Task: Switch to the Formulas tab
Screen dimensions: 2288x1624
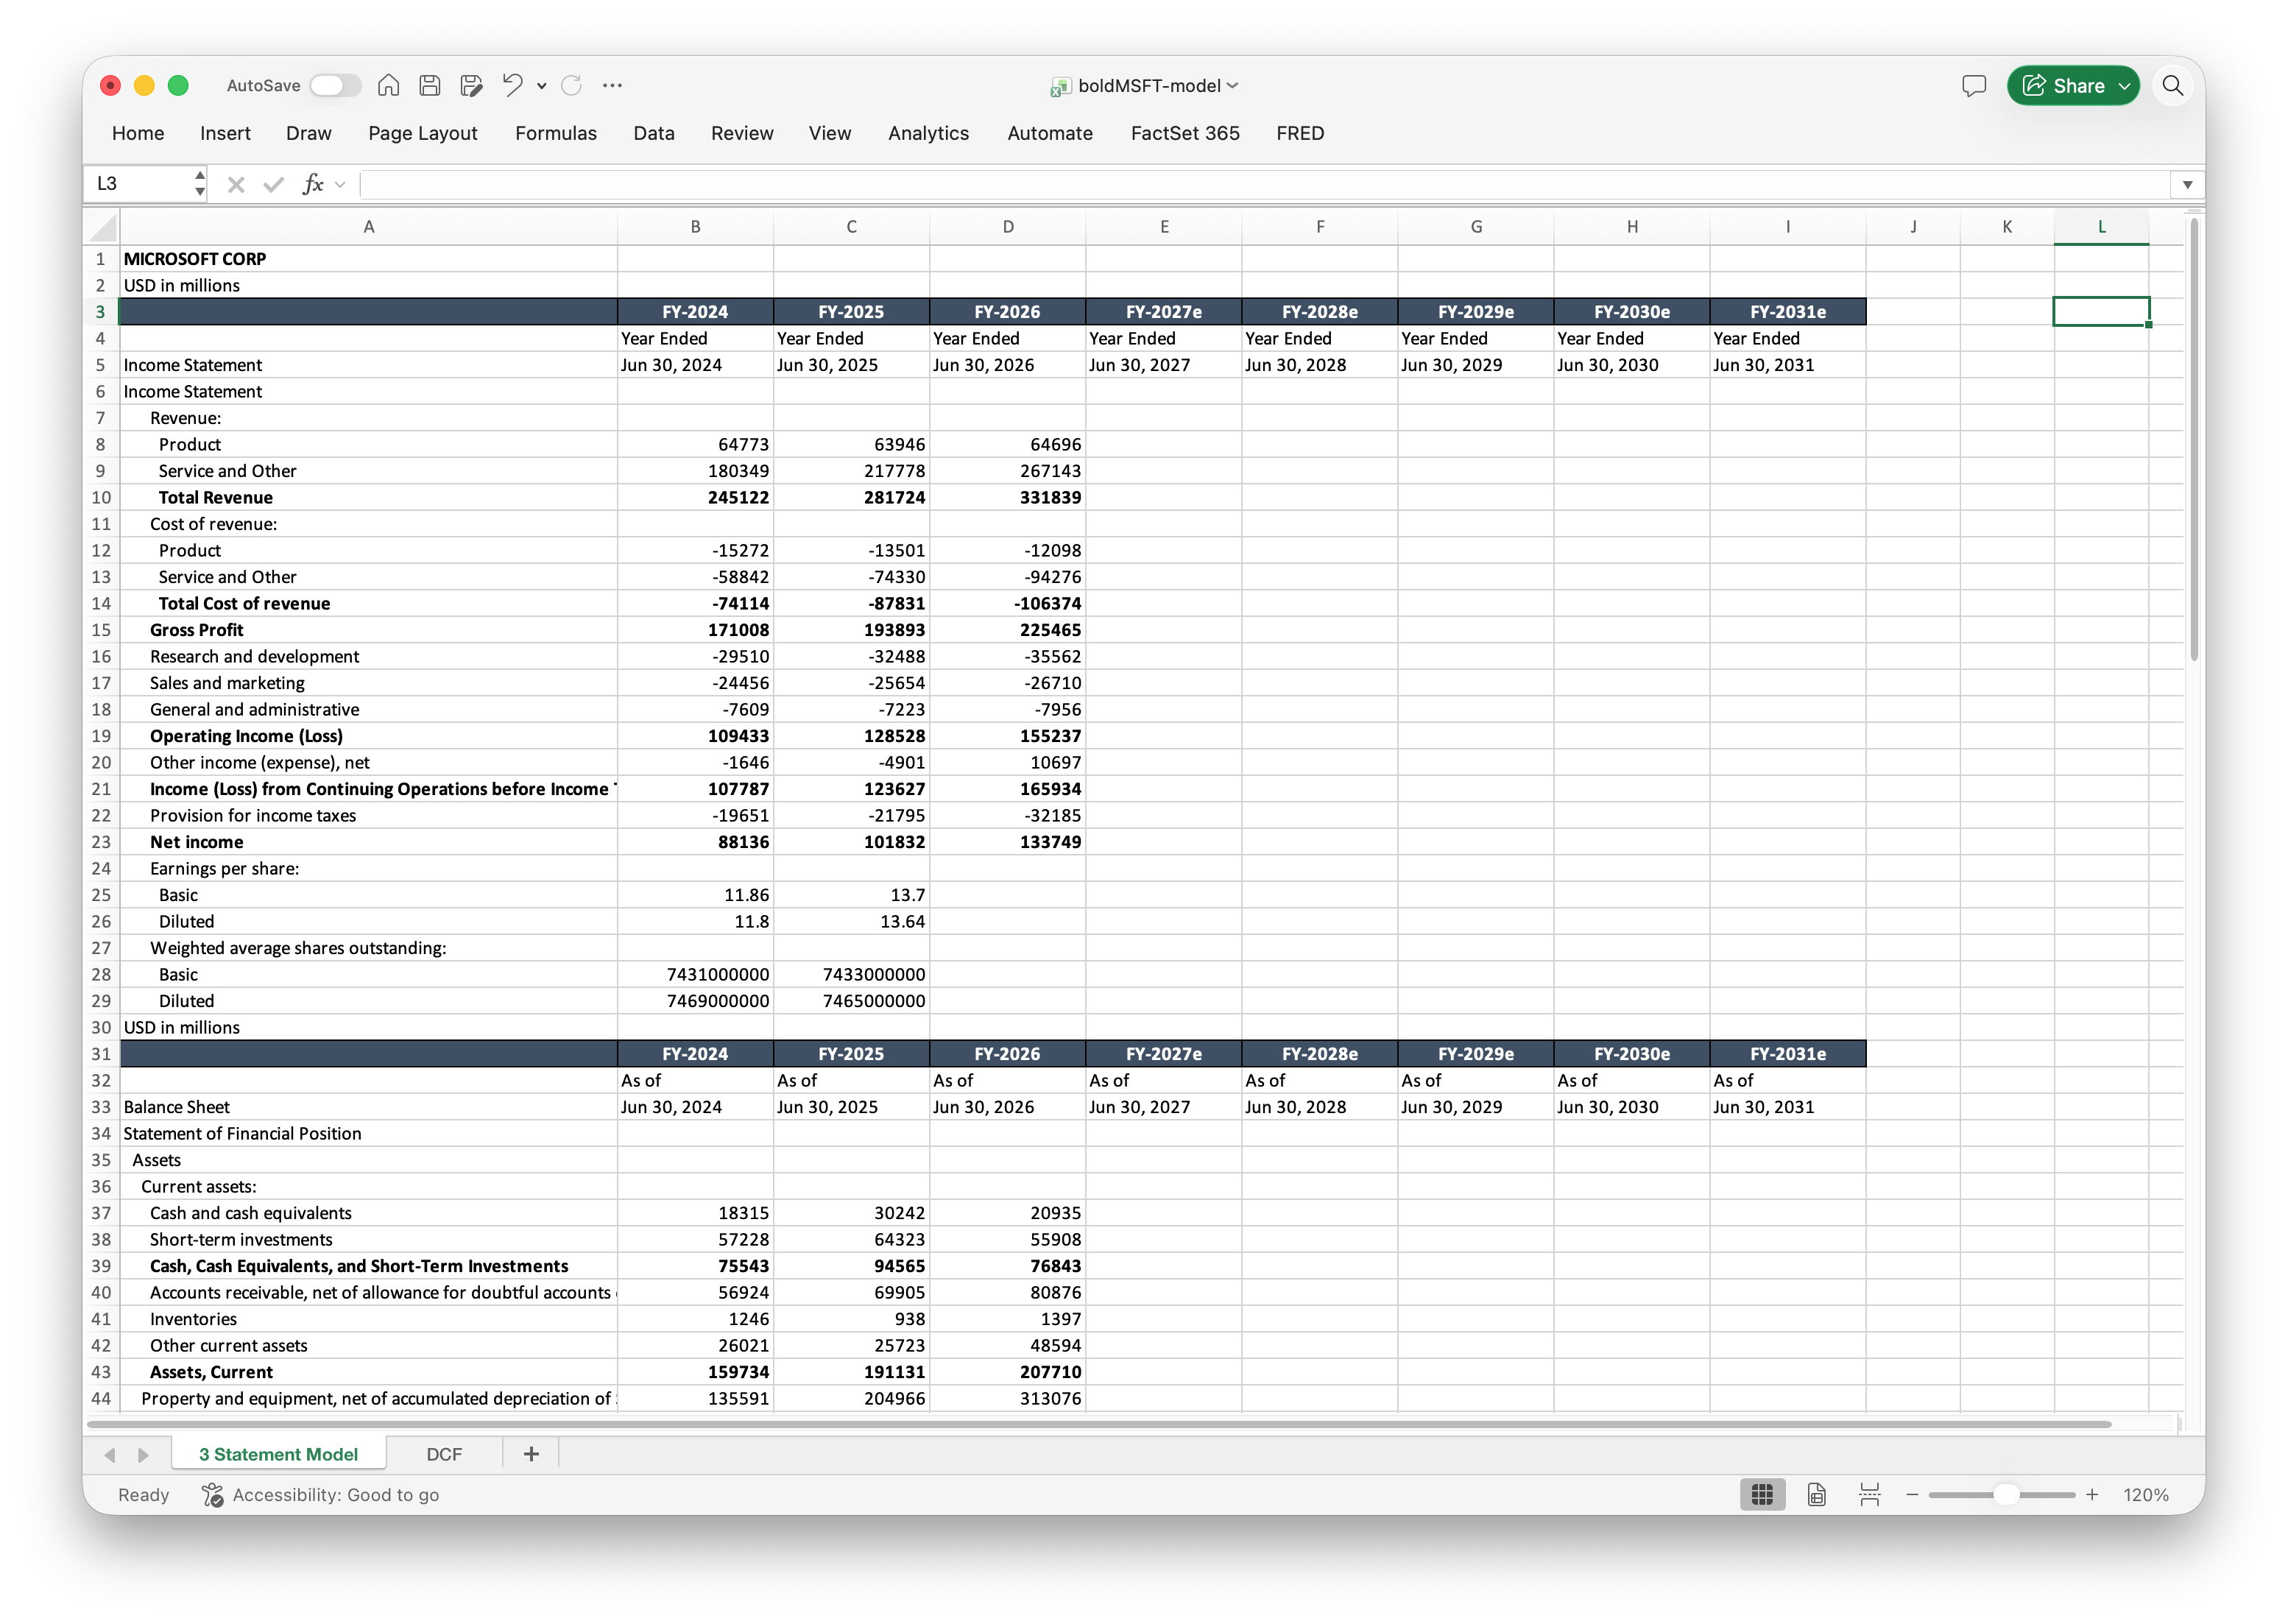Action: point(556,133)
